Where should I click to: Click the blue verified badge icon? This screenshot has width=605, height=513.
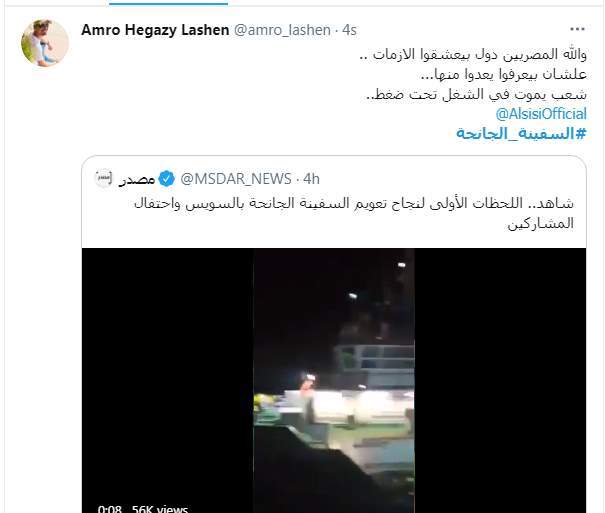pos(167,179)
